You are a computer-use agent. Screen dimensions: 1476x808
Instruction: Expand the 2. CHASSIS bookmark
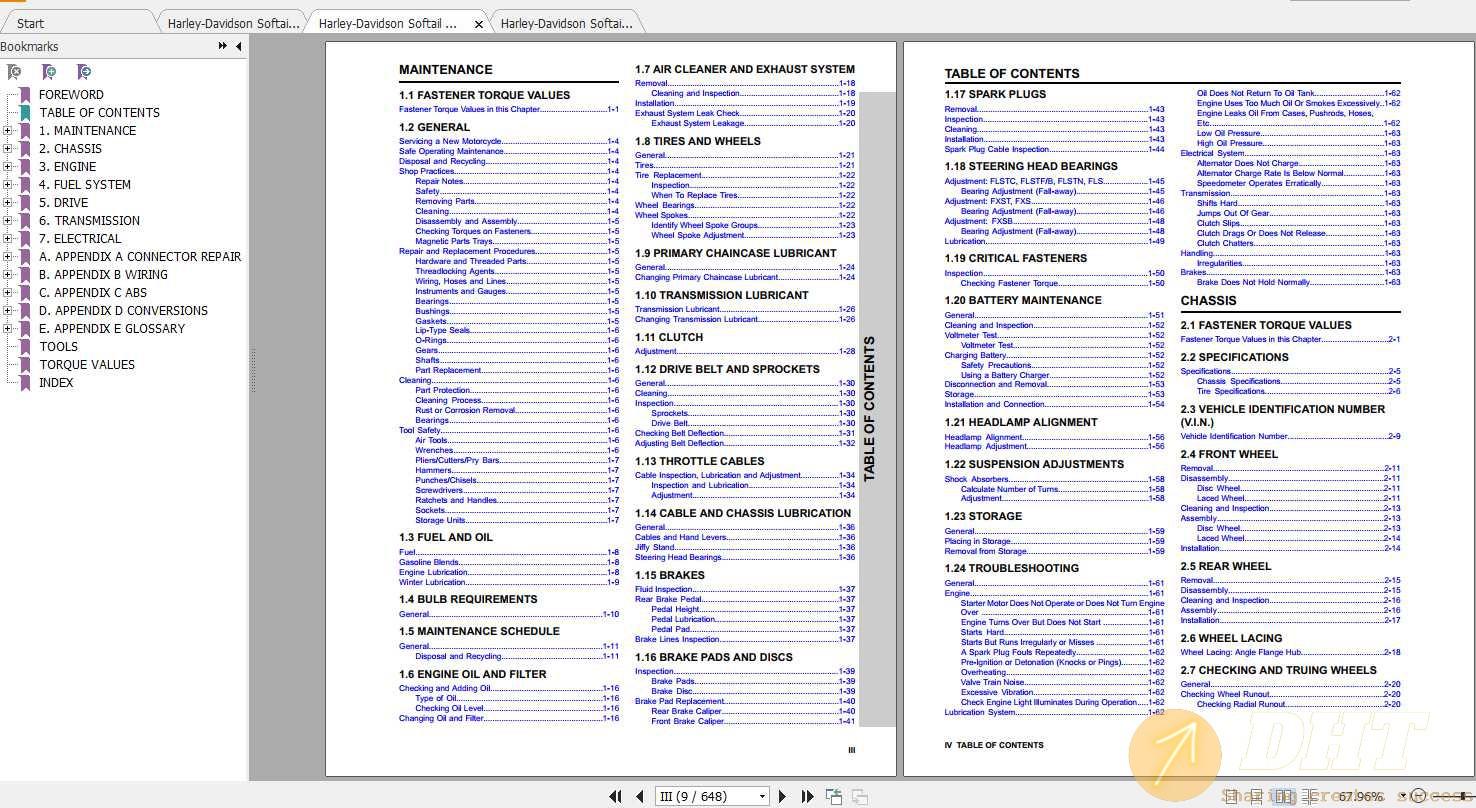(x=8, y=149)
